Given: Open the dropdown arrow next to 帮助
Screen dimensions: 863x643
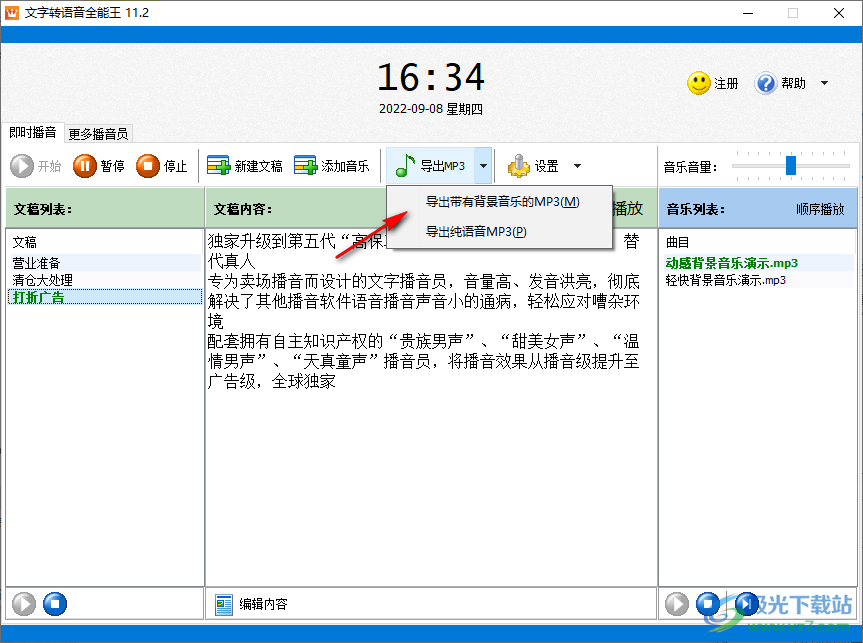Looking at the screenshot, I should point(824,83).
